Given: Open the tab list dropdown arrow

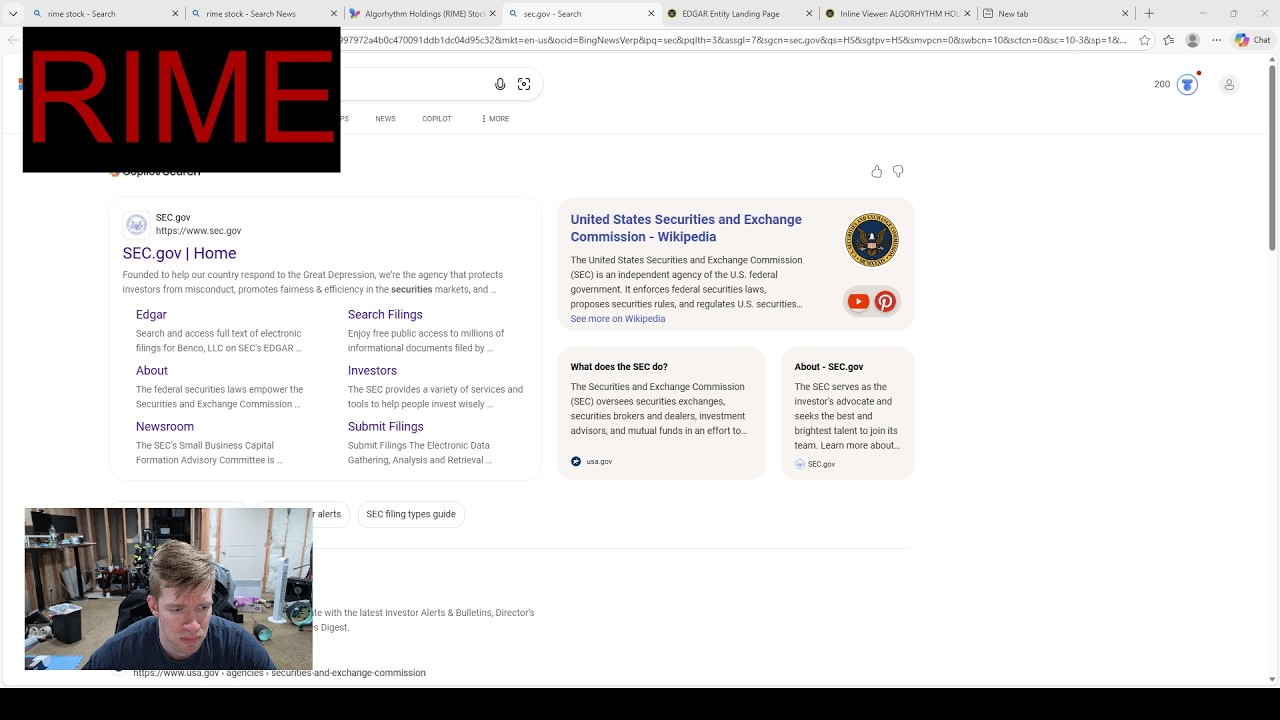Looking at the screenshot, I should [13, 13].
